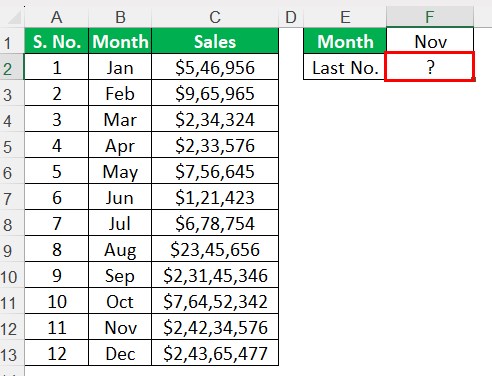Select the cell with $5,46,956
Image resolution: width=492 pixels, height=376 pixels.
215,67
